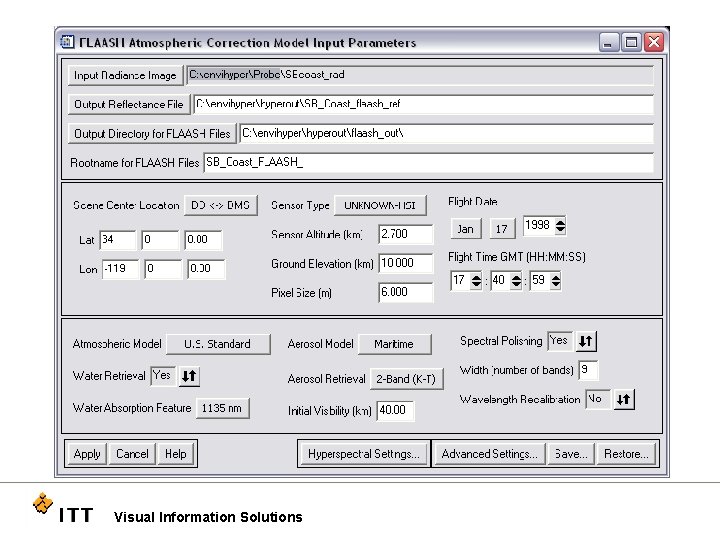Viewport: 720px width, 540px height.
Task: Click the flaash_out output directory field
Action: (x=446, y=134)
